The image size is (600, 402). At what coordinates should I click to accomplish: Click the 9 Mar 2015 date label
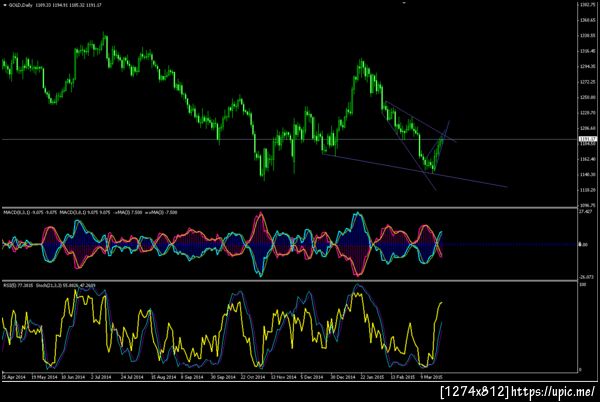tap(432, 377)
